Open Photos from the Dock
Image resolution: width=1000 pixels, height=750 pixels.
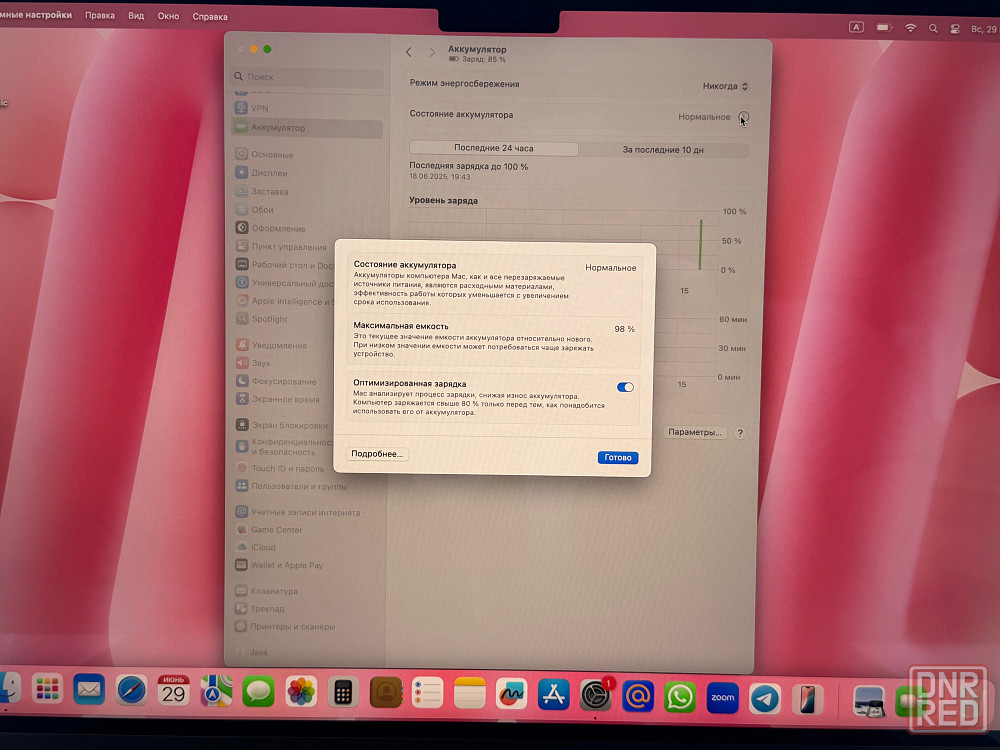[x=301, y=693]
